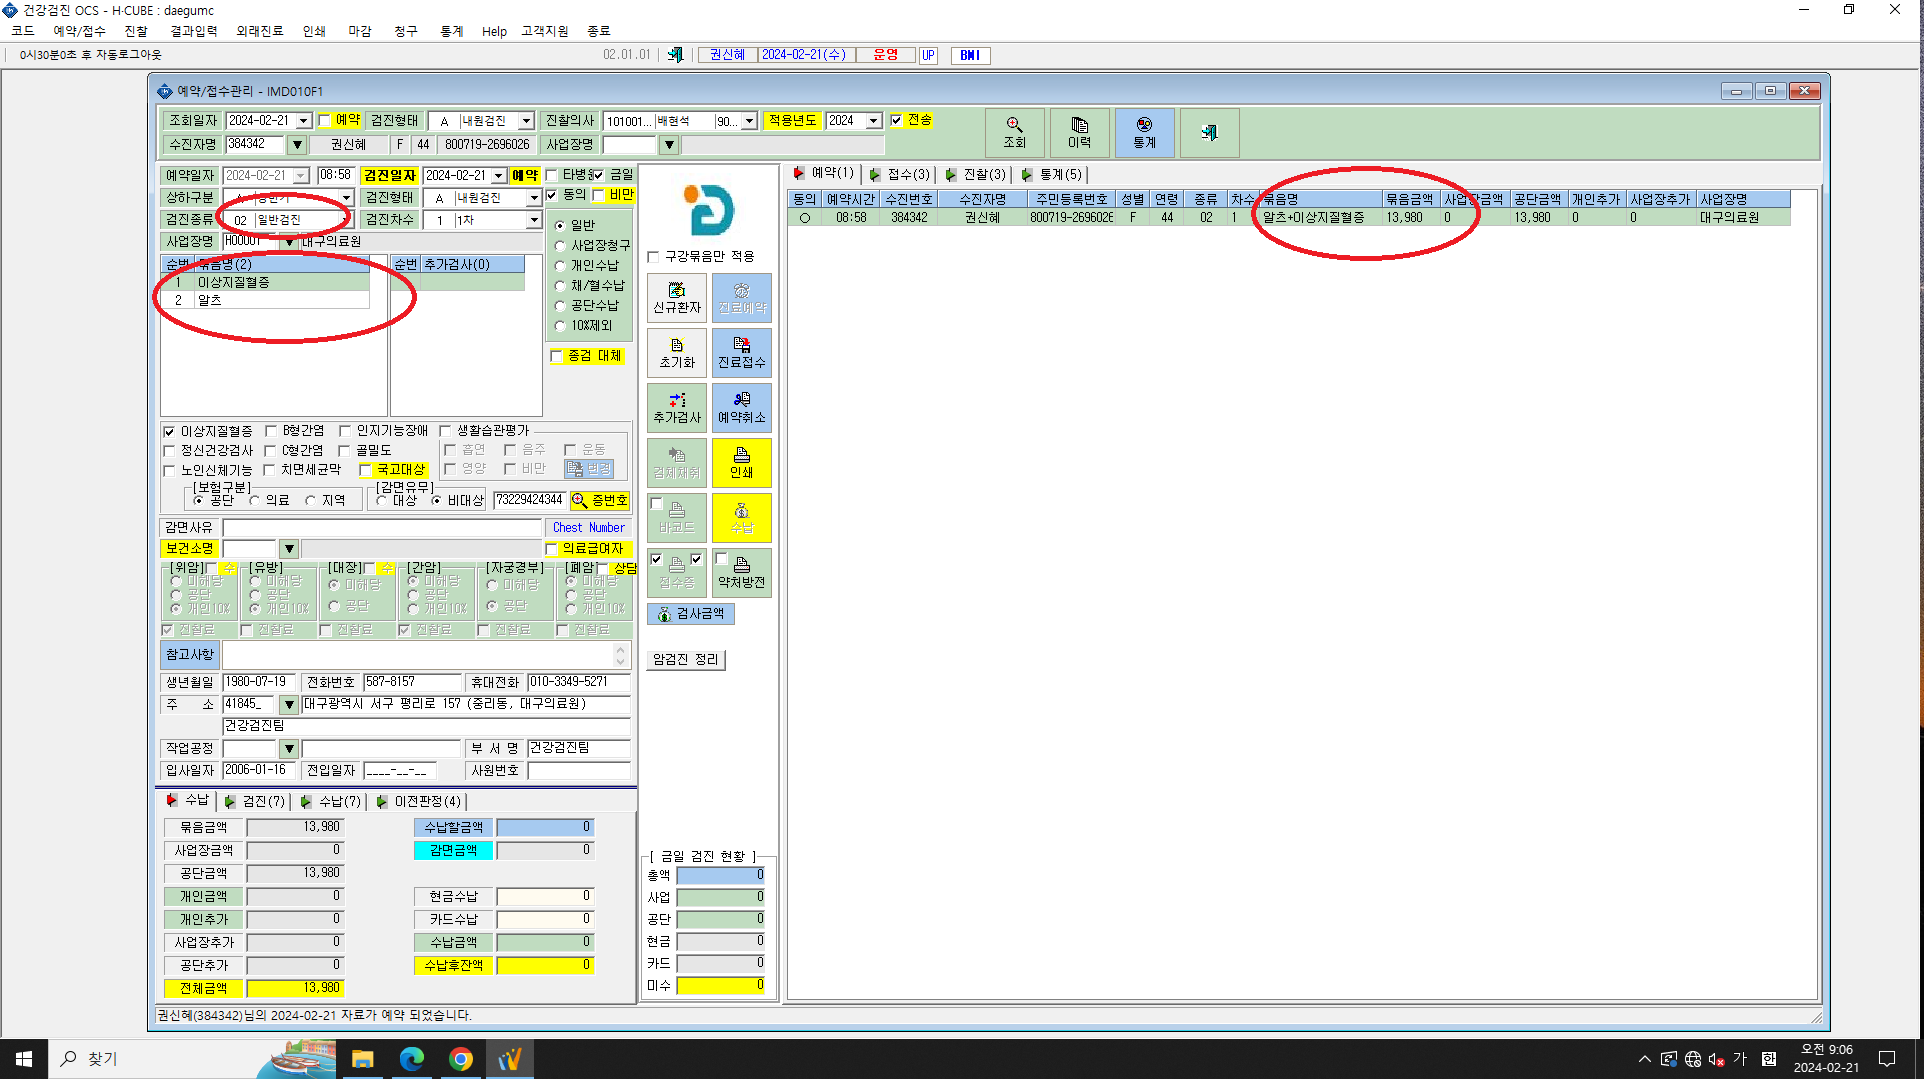Viewport: 1924px width, 1080px height.
Task: Expand the 적용년도 2024 dropdown
Action: point(872,121)
